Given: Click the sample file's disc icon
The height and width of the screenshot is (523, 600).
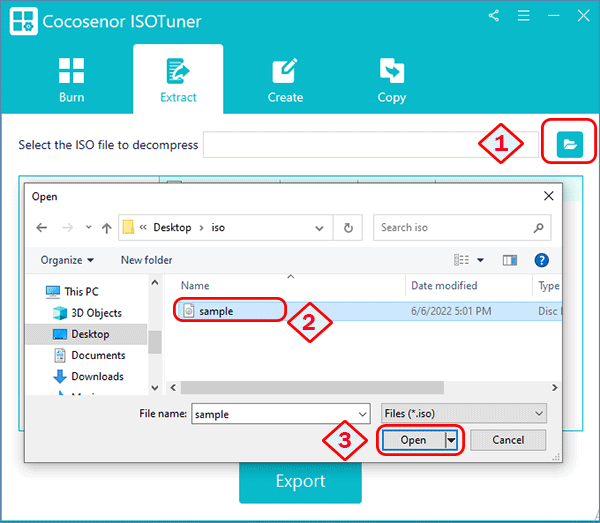Looking at the screenshot, I should (189, 310).
